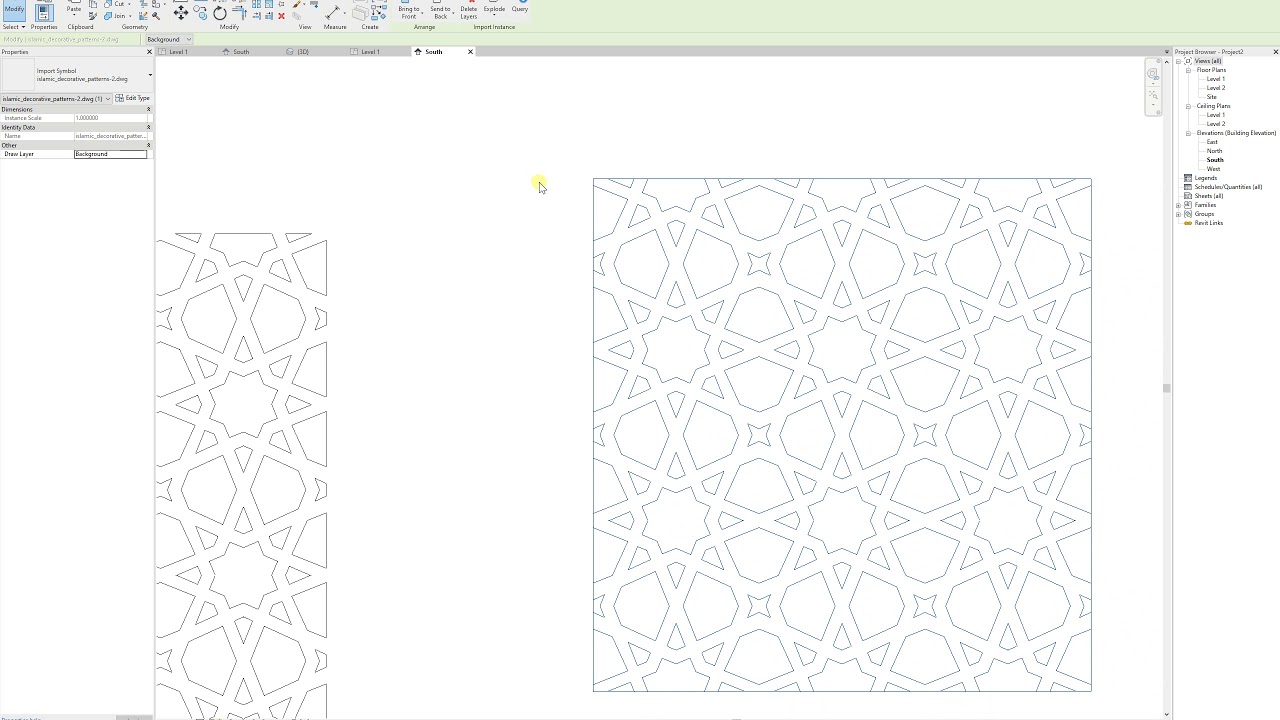This screenshot has height=720, width=1280.
Task: Expand the Groups node
Action: pyautogui.click(x=1179, y=214)
